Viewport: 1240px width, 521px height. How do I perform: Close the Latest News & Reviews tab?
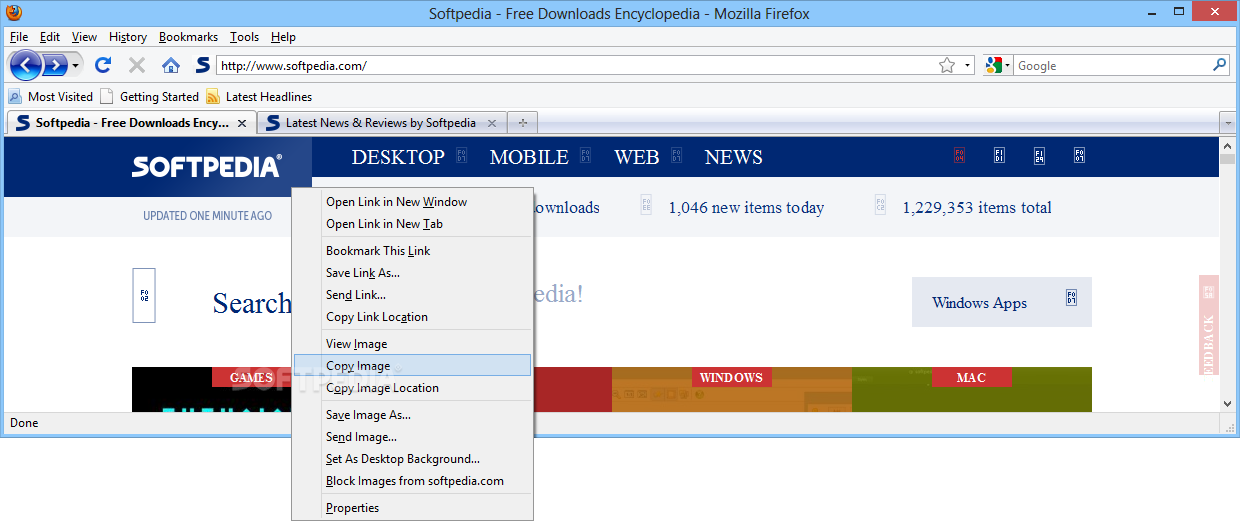click(491, 123)
